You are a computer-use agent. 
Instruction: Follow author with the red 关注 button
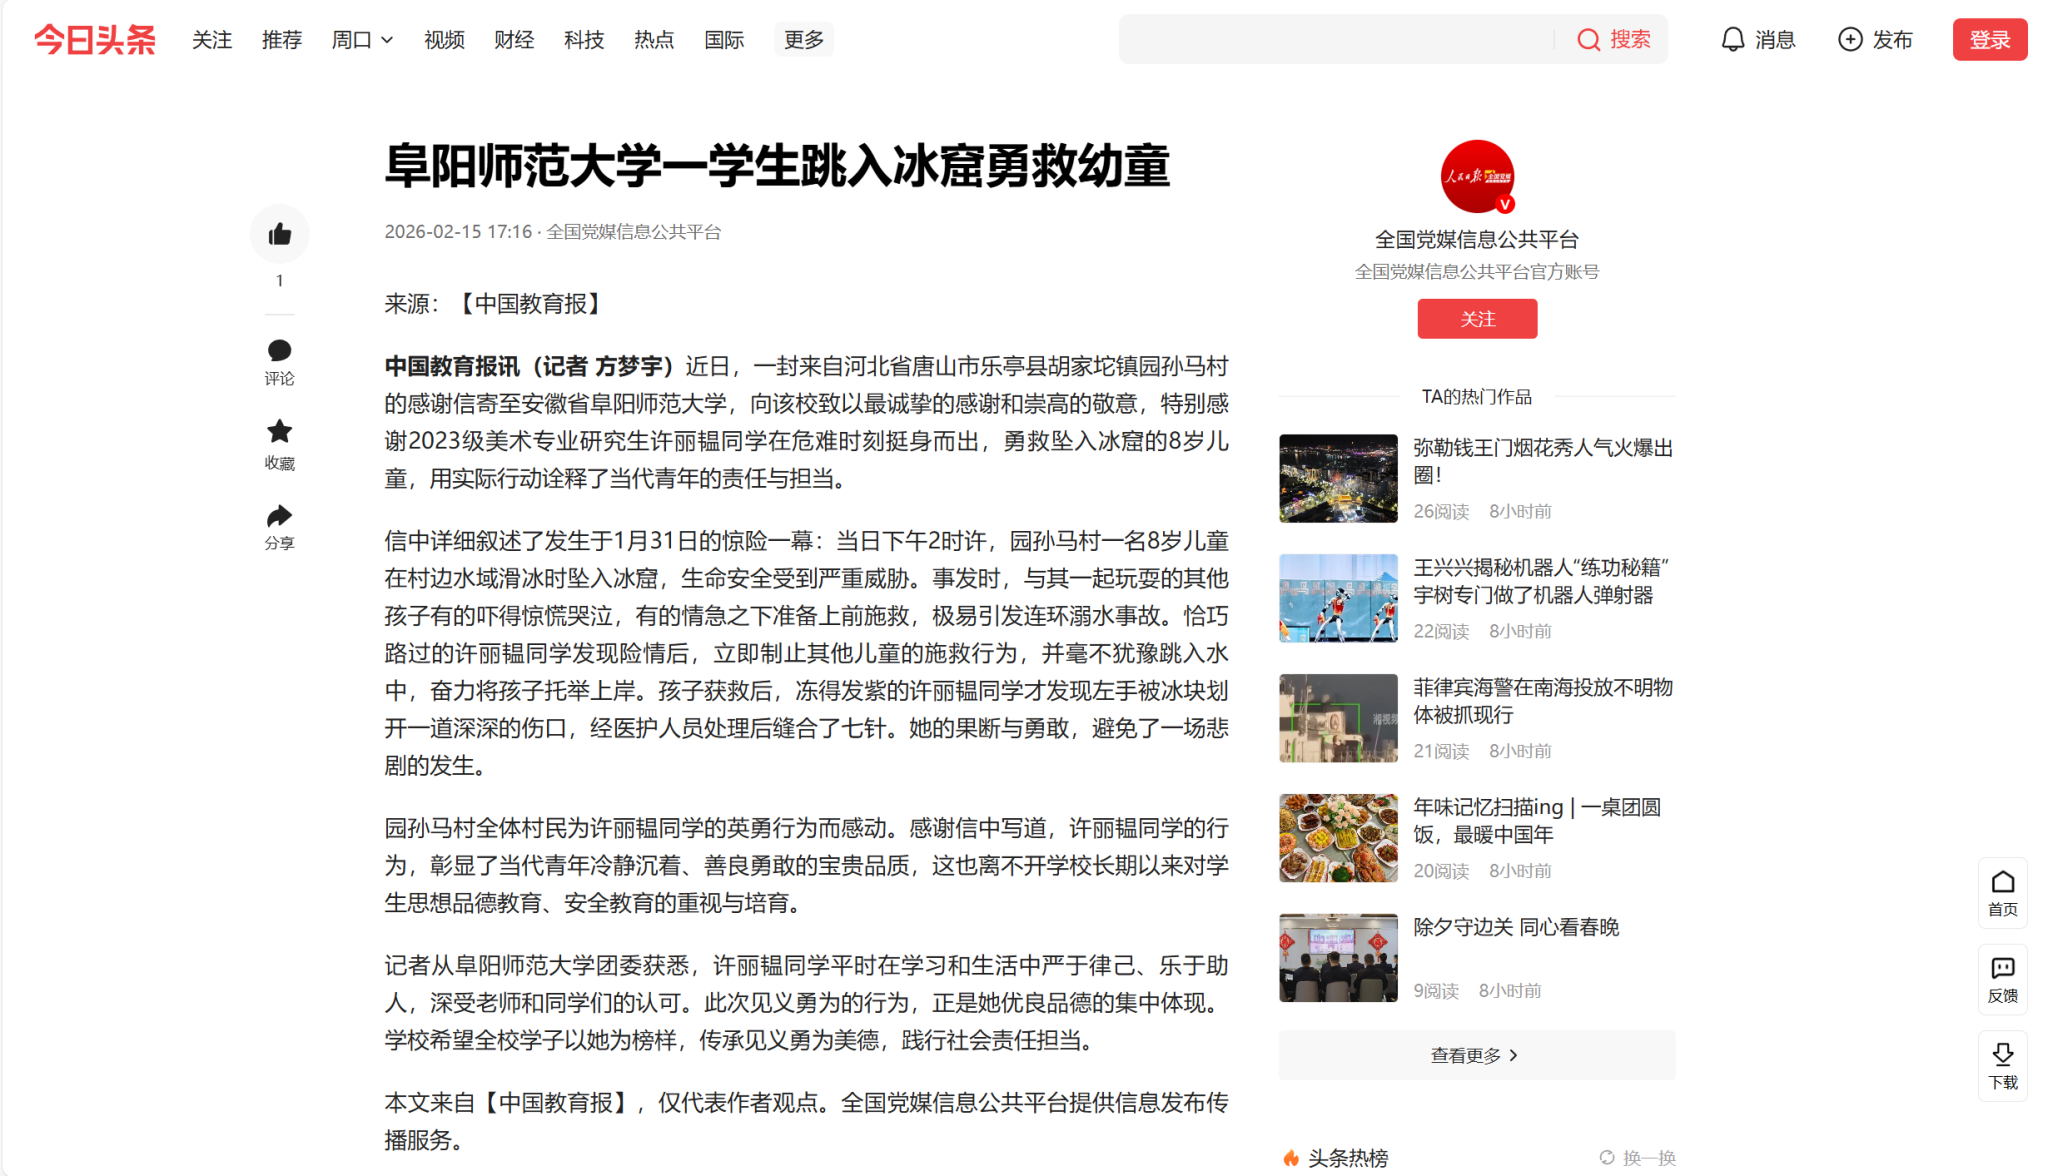pos(1476,319)
